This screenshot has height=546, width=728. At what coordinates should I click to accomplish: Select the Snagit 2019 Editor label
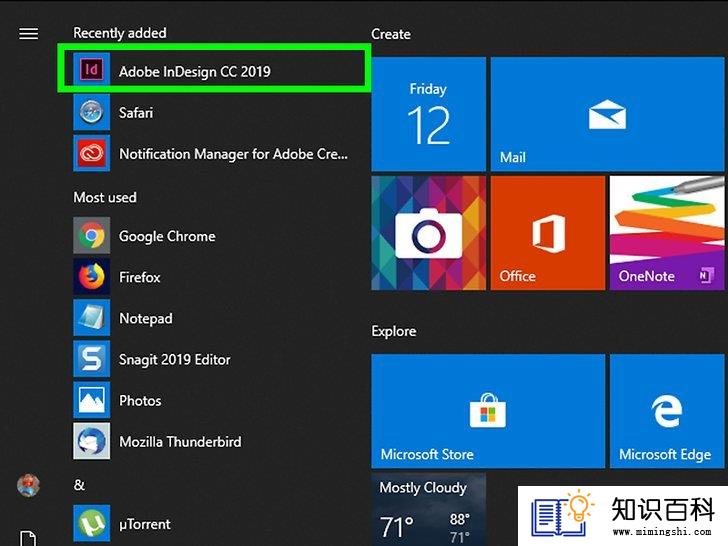click(x=175, y=360)
